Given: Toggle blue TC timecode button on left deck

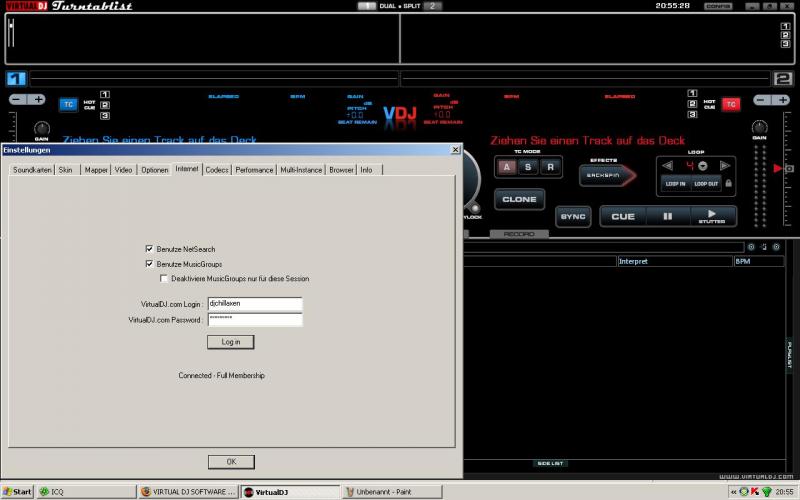Looking at the screenshot, I should [x=68, y=105].
